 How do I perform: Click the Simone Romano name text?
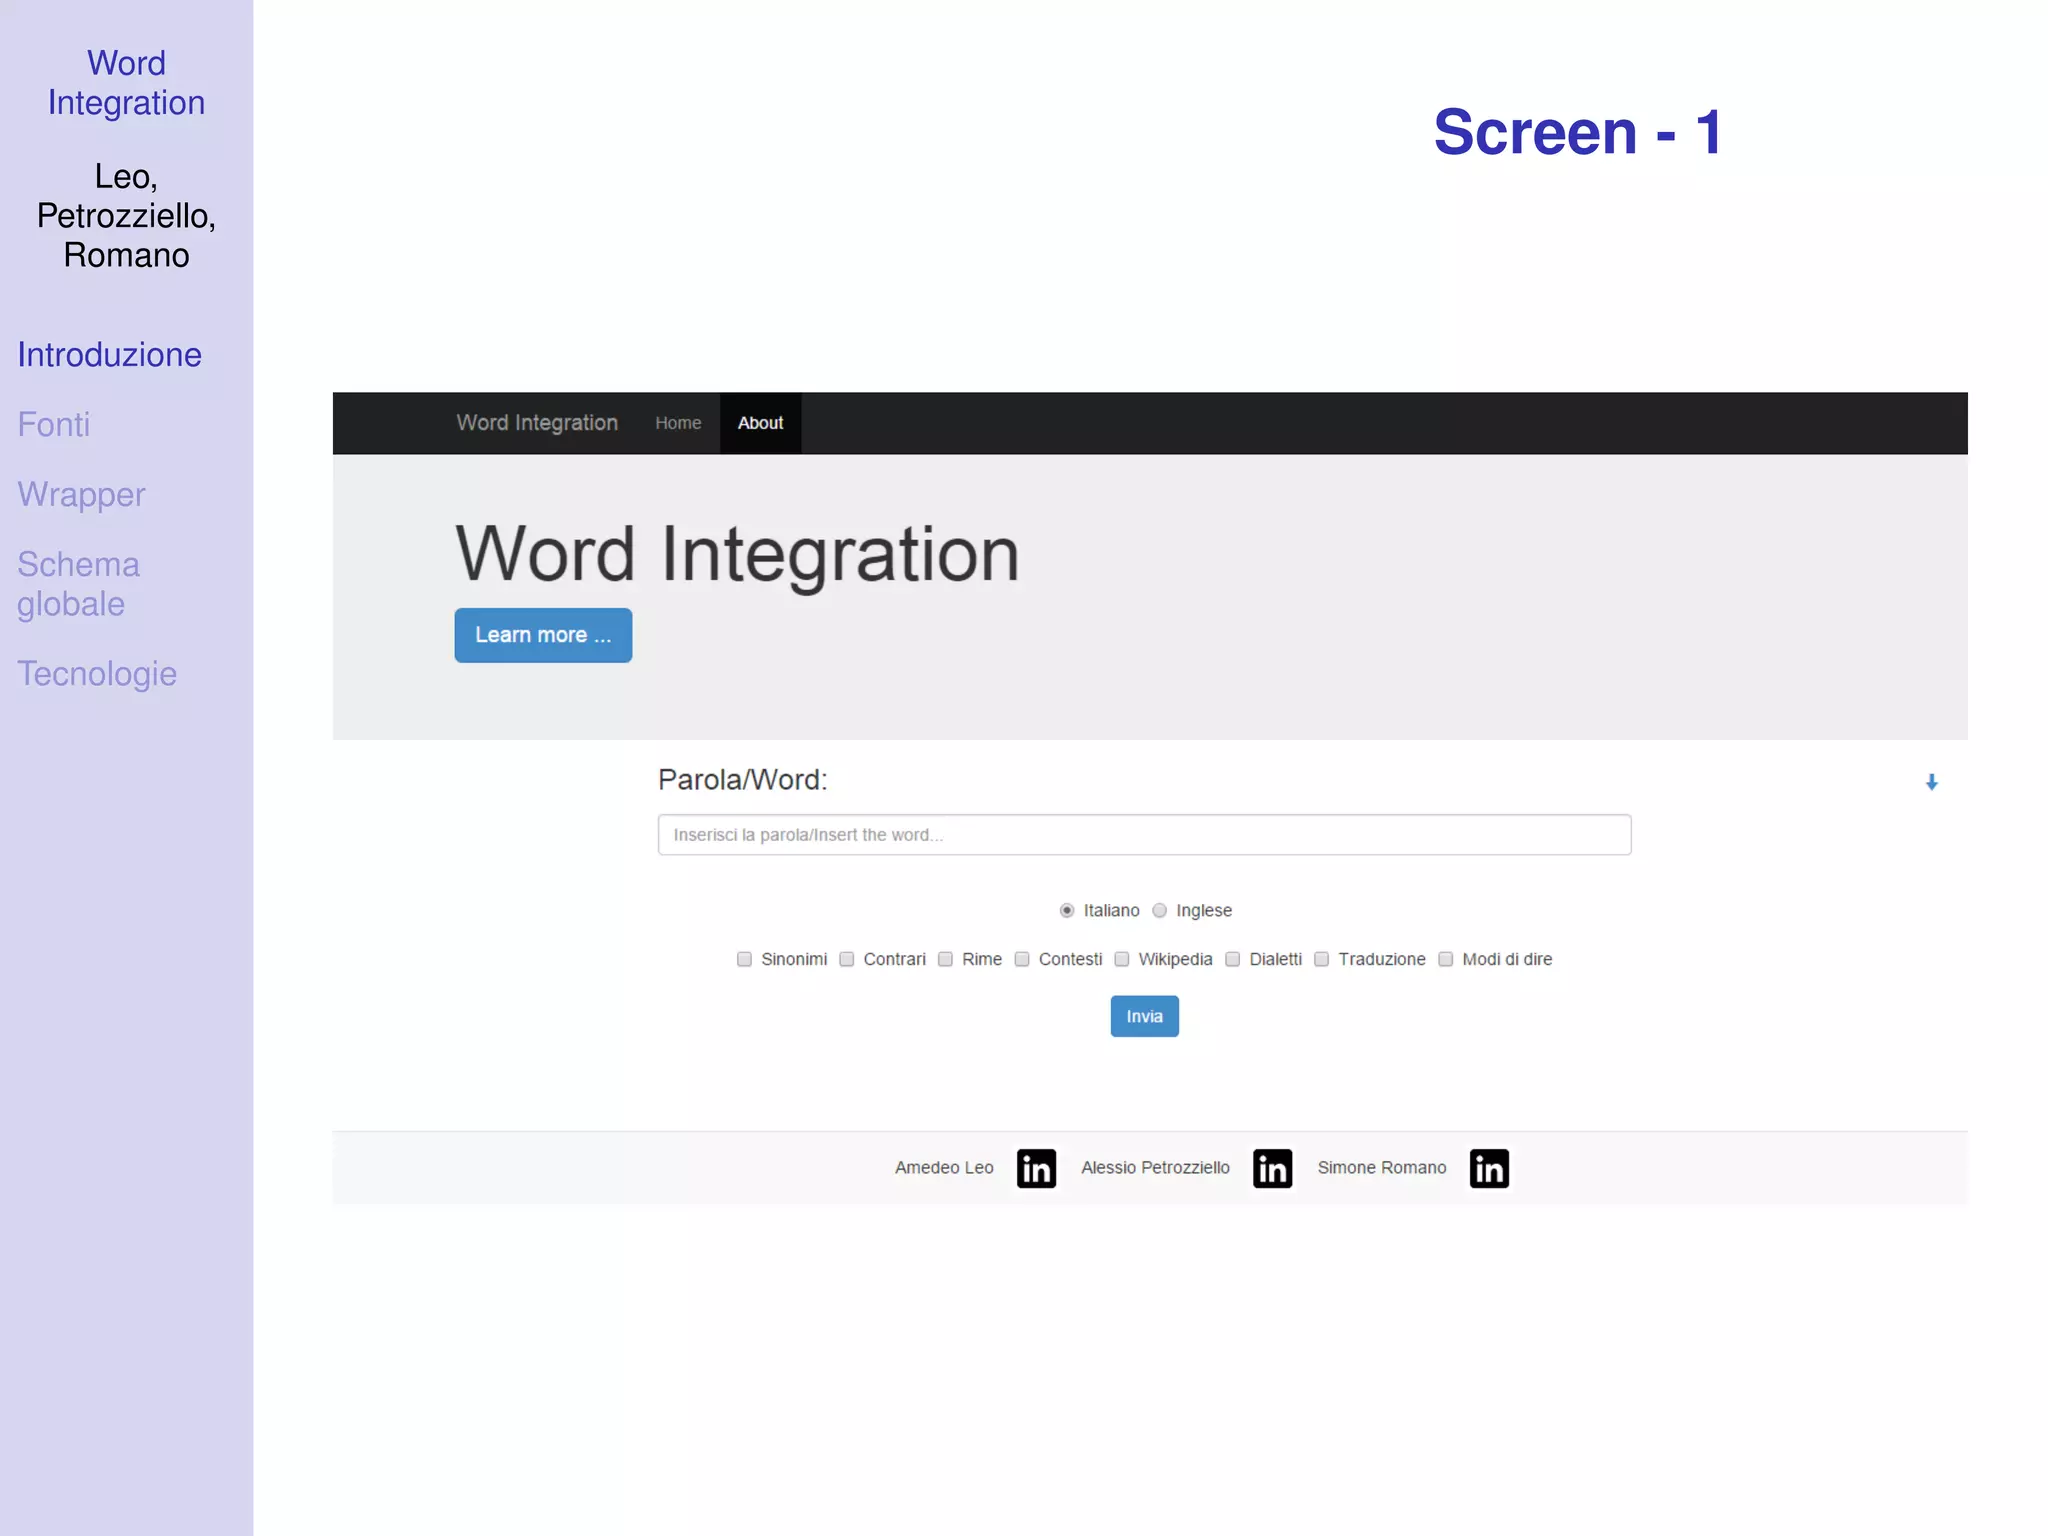pyautogui.click(x=1382, y=1168)
